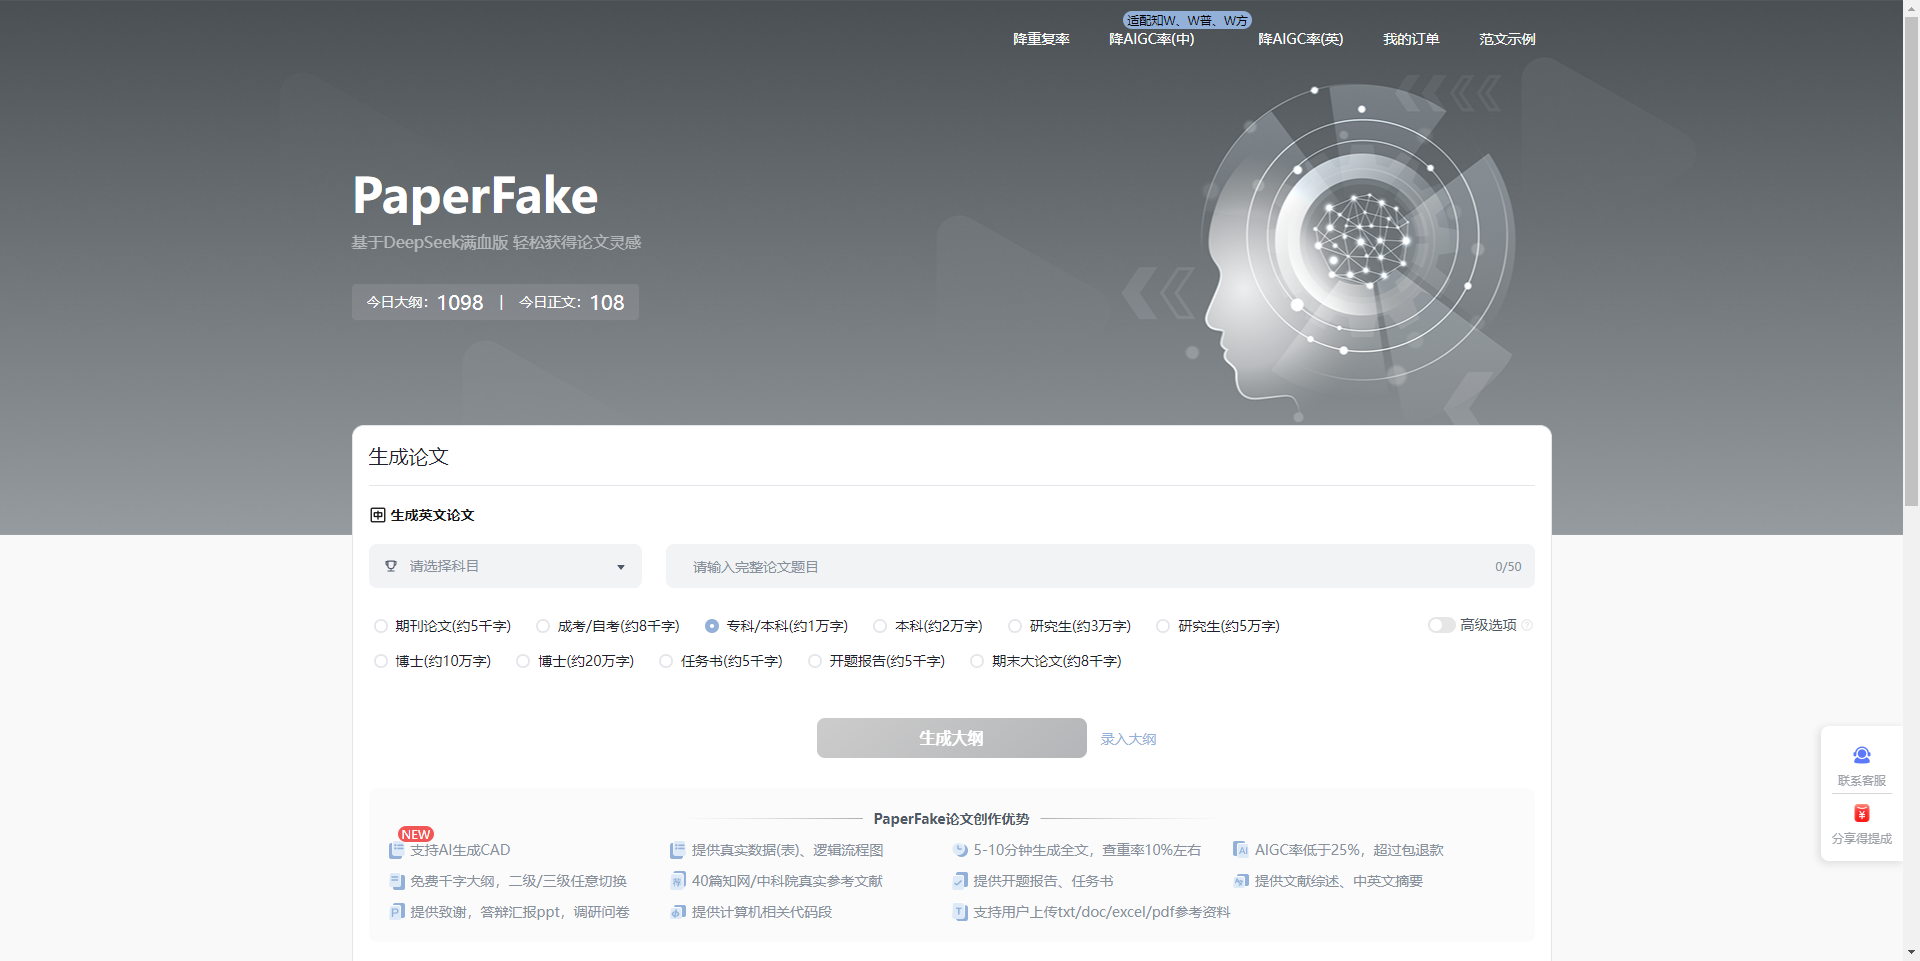Click the icon beside 40篇知网/中科院真实参考文献
1920x961 pixels.
677,881
